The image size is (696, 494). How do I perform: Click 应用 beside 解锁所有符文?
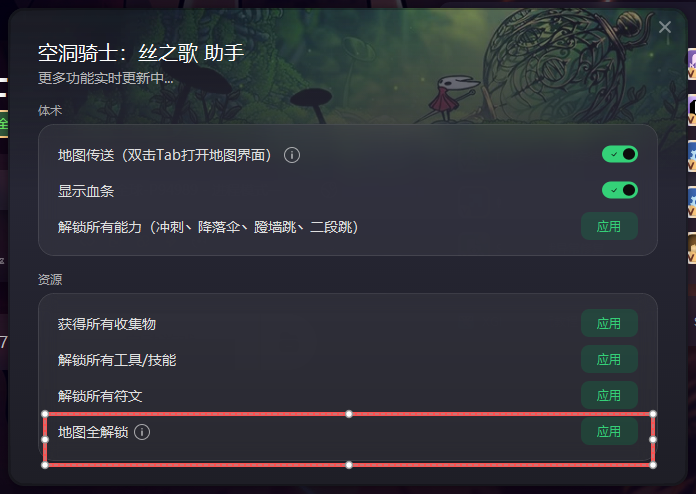tap(609, 395)
